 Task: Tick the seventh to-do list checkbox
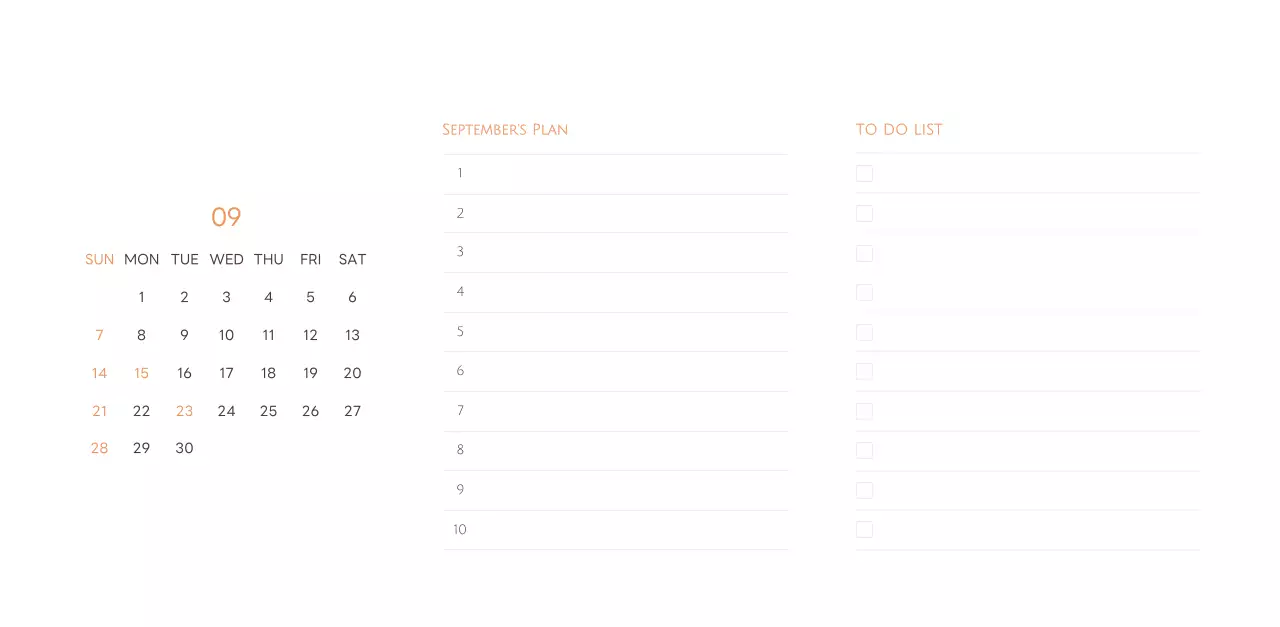pos(864,411)
